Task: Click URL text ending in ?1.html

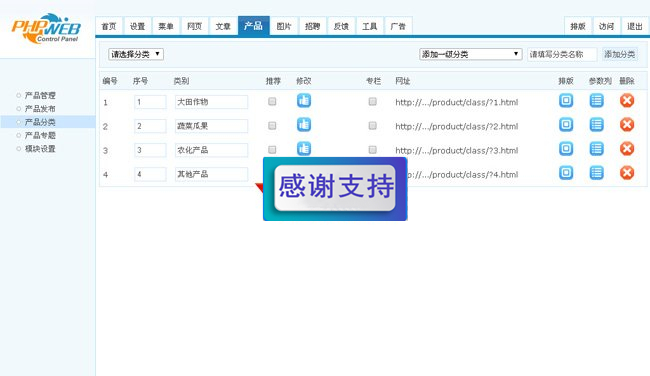Action: (456, 102)
